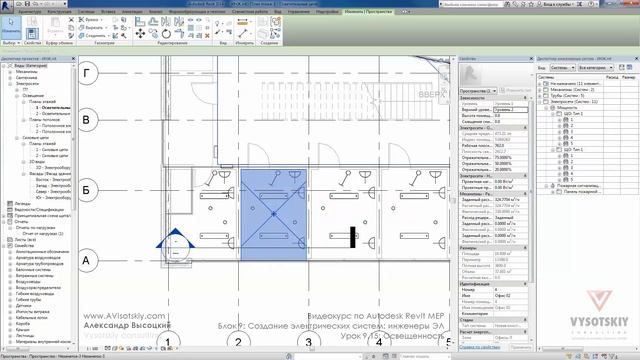The width and height of the screenshot is (640, 360).
Task: Collapse the Электросети node in system browser
Action: 540,102
